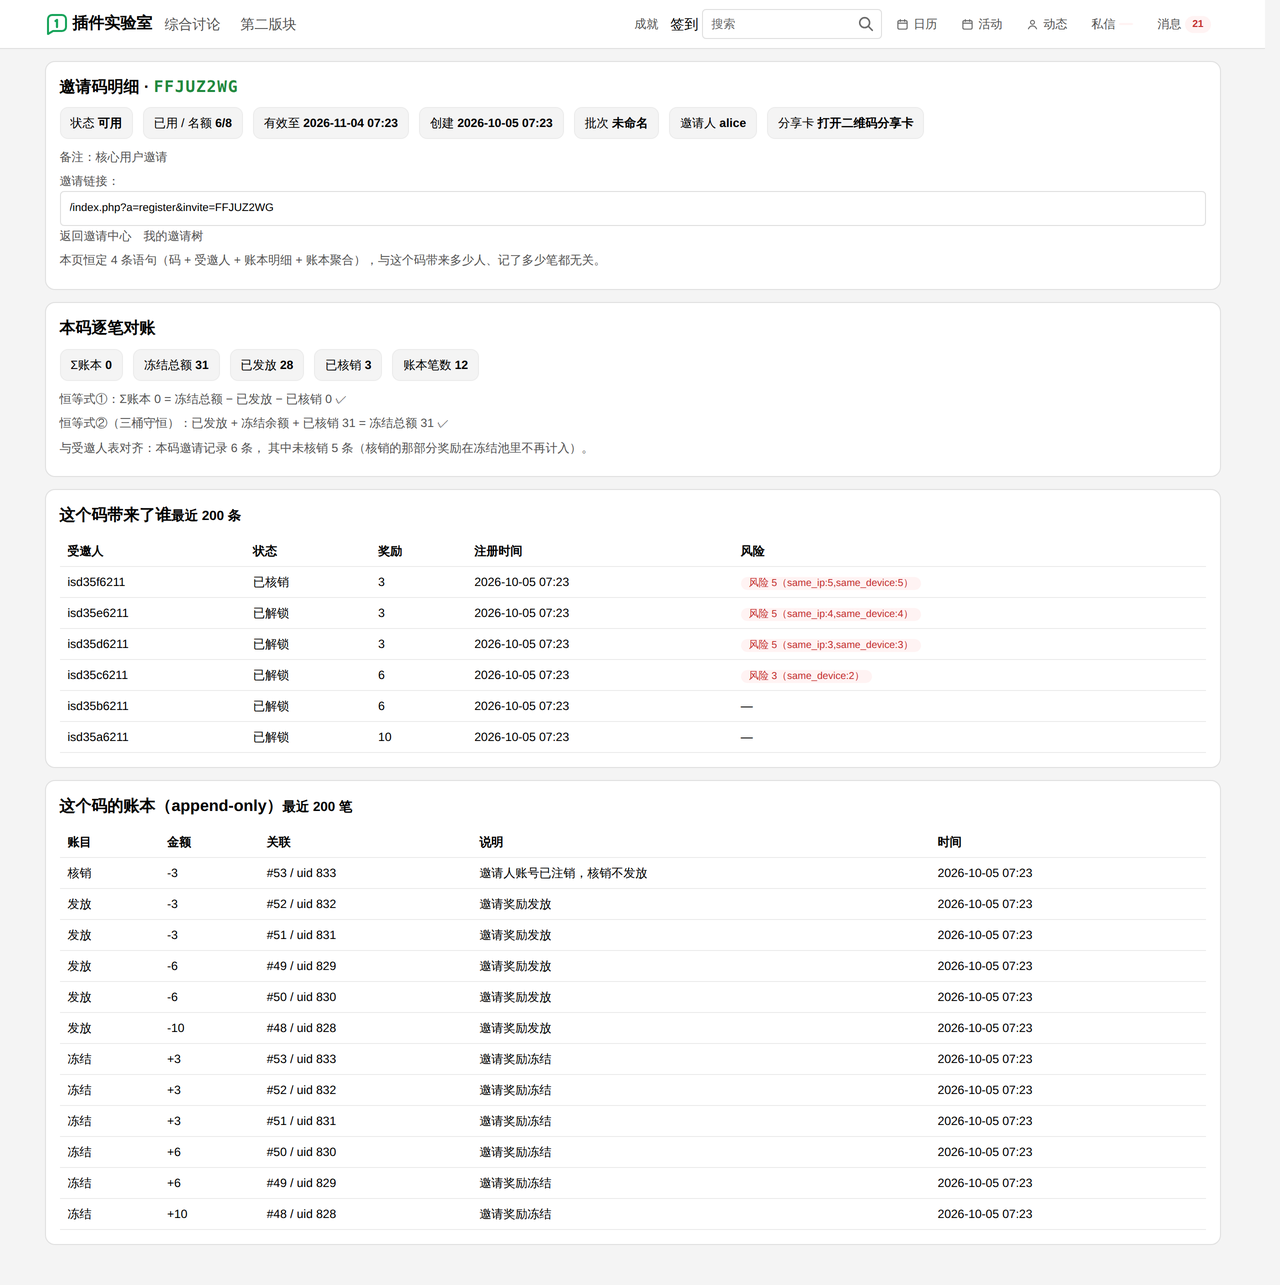
Task: Open the 综合讨论 section
Action: 192,24
